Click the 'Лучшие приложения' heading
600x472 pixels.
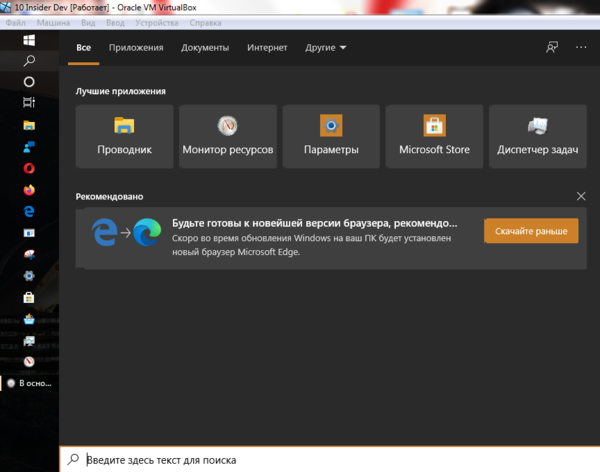(121, 91)
